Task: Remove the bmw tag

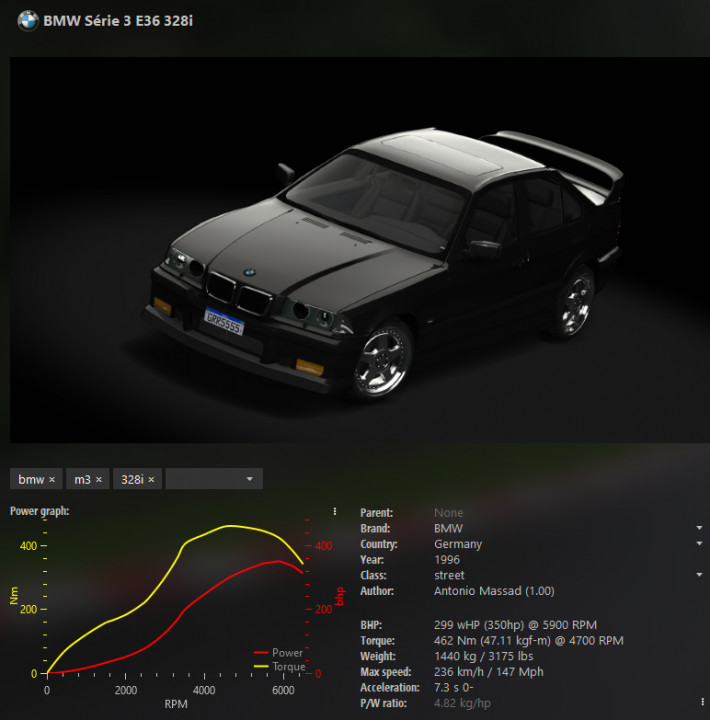Action: pos(52,479)
